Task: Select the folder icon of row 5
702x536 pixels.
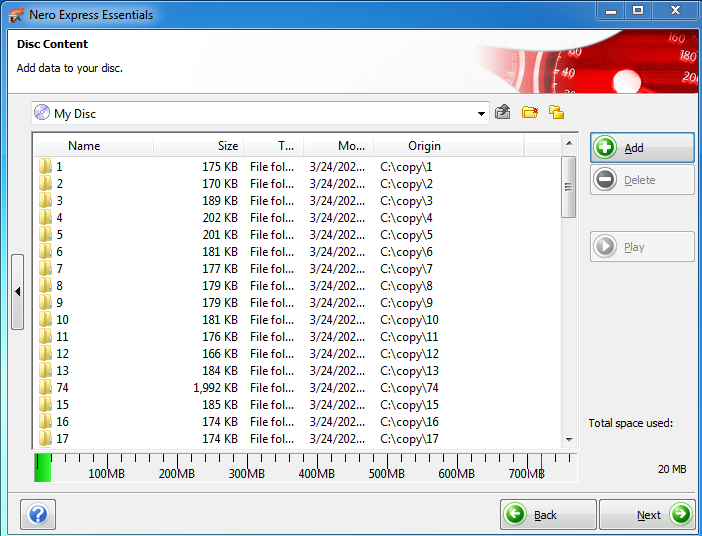Action: point(45,235)
